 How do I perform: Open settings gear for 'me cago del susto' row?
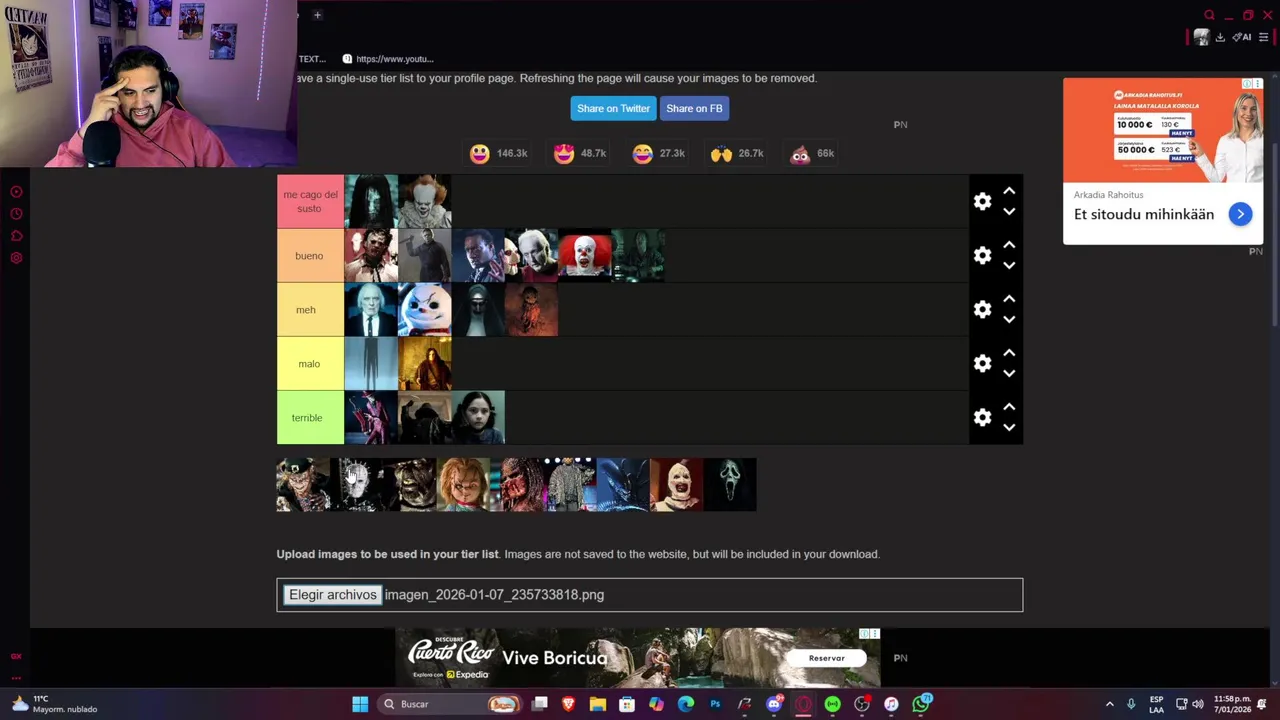982,202
